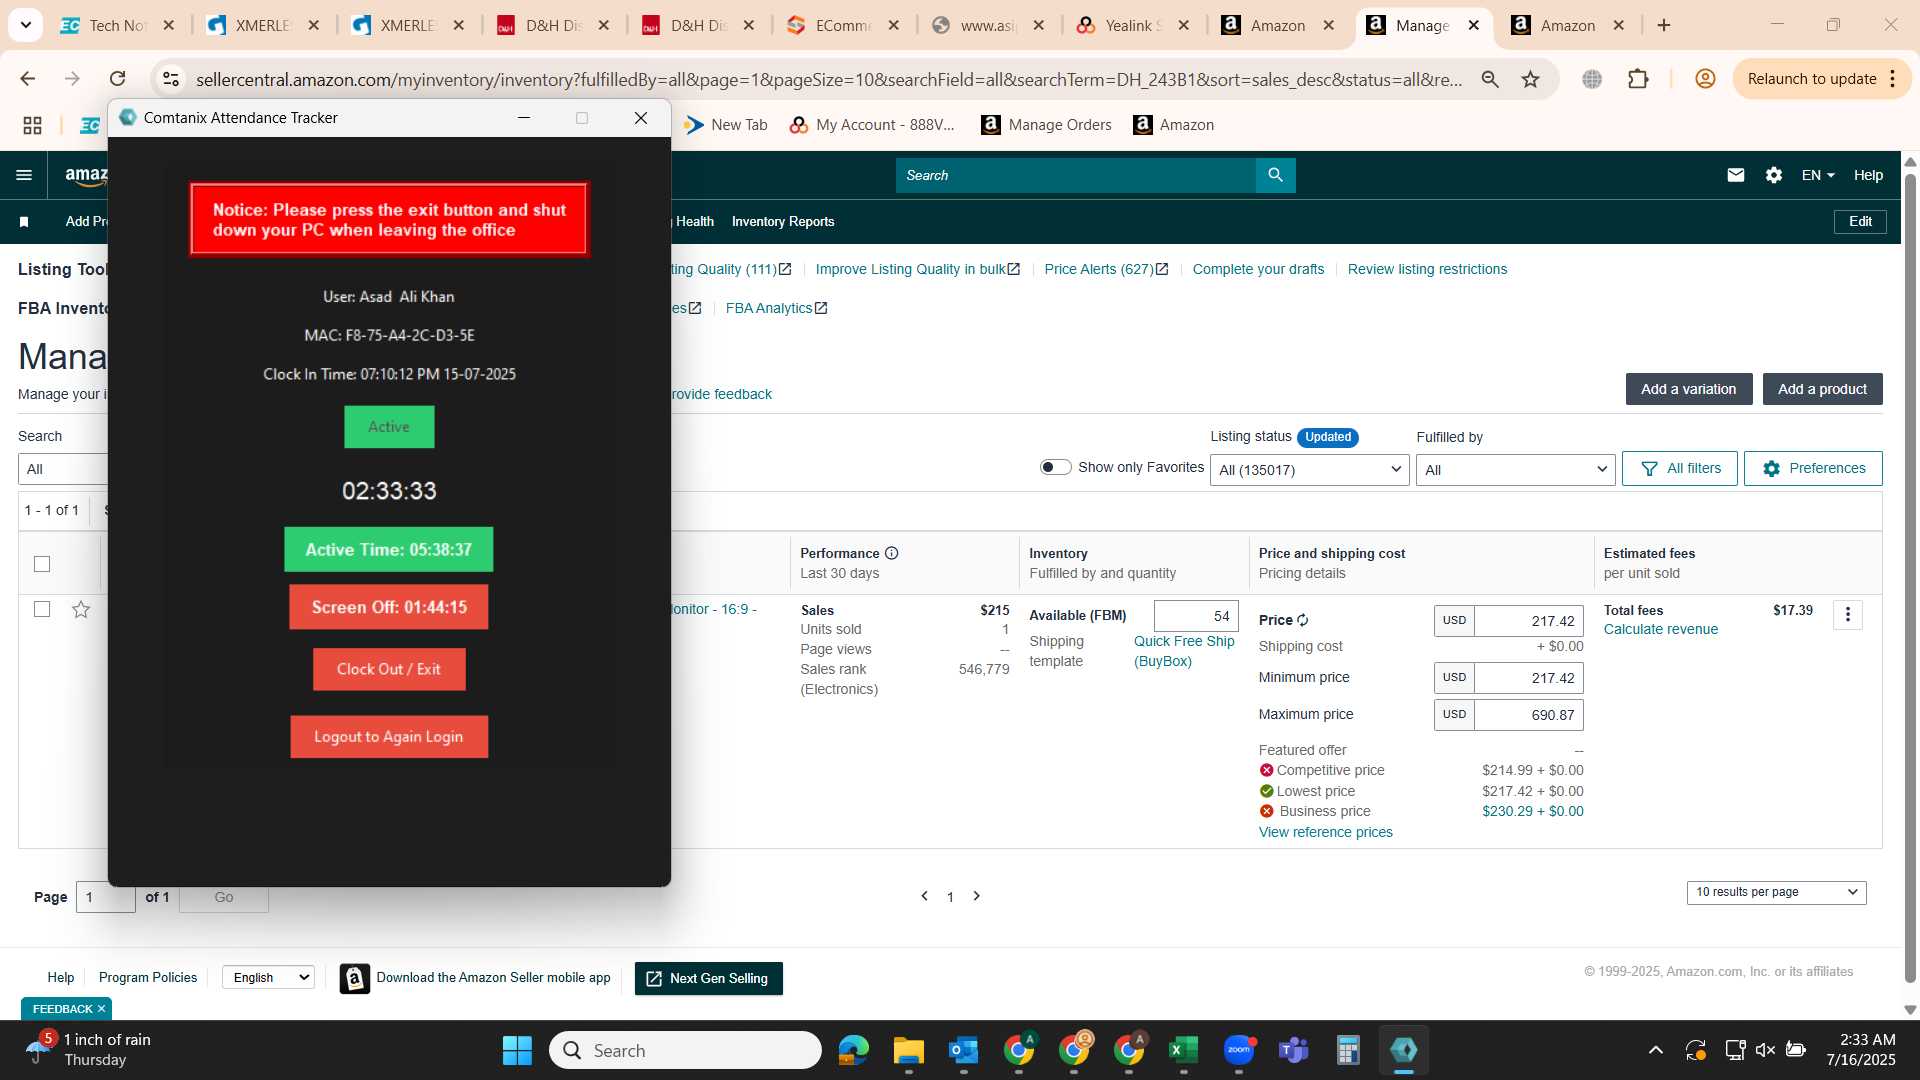Open a new browser tab with plus

(x=1664, y=26)
